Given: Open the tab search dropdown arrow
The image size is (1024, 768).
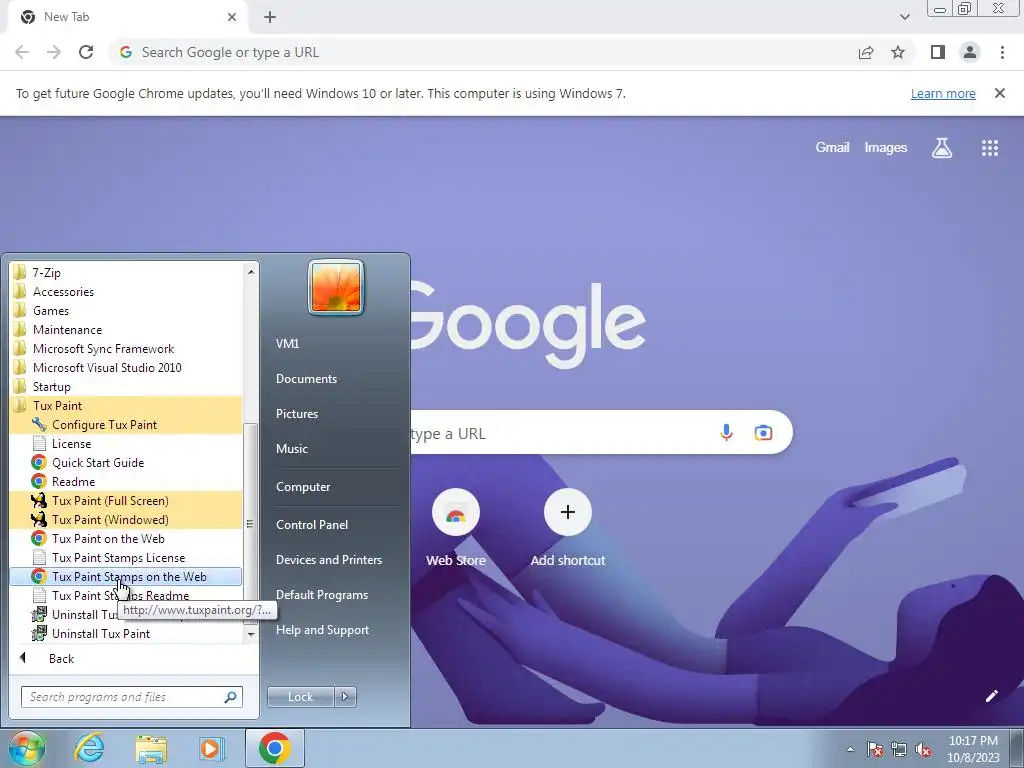Looking at the screenshot, I should [x=904, y=17].
